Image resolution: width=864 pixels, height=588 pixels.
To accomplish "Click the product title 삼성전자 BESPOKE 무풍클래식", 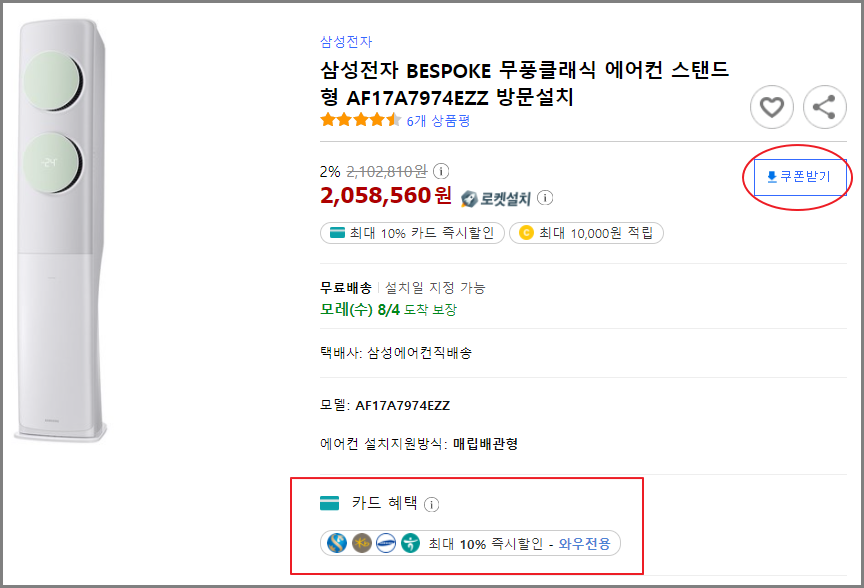I will 525,84.
